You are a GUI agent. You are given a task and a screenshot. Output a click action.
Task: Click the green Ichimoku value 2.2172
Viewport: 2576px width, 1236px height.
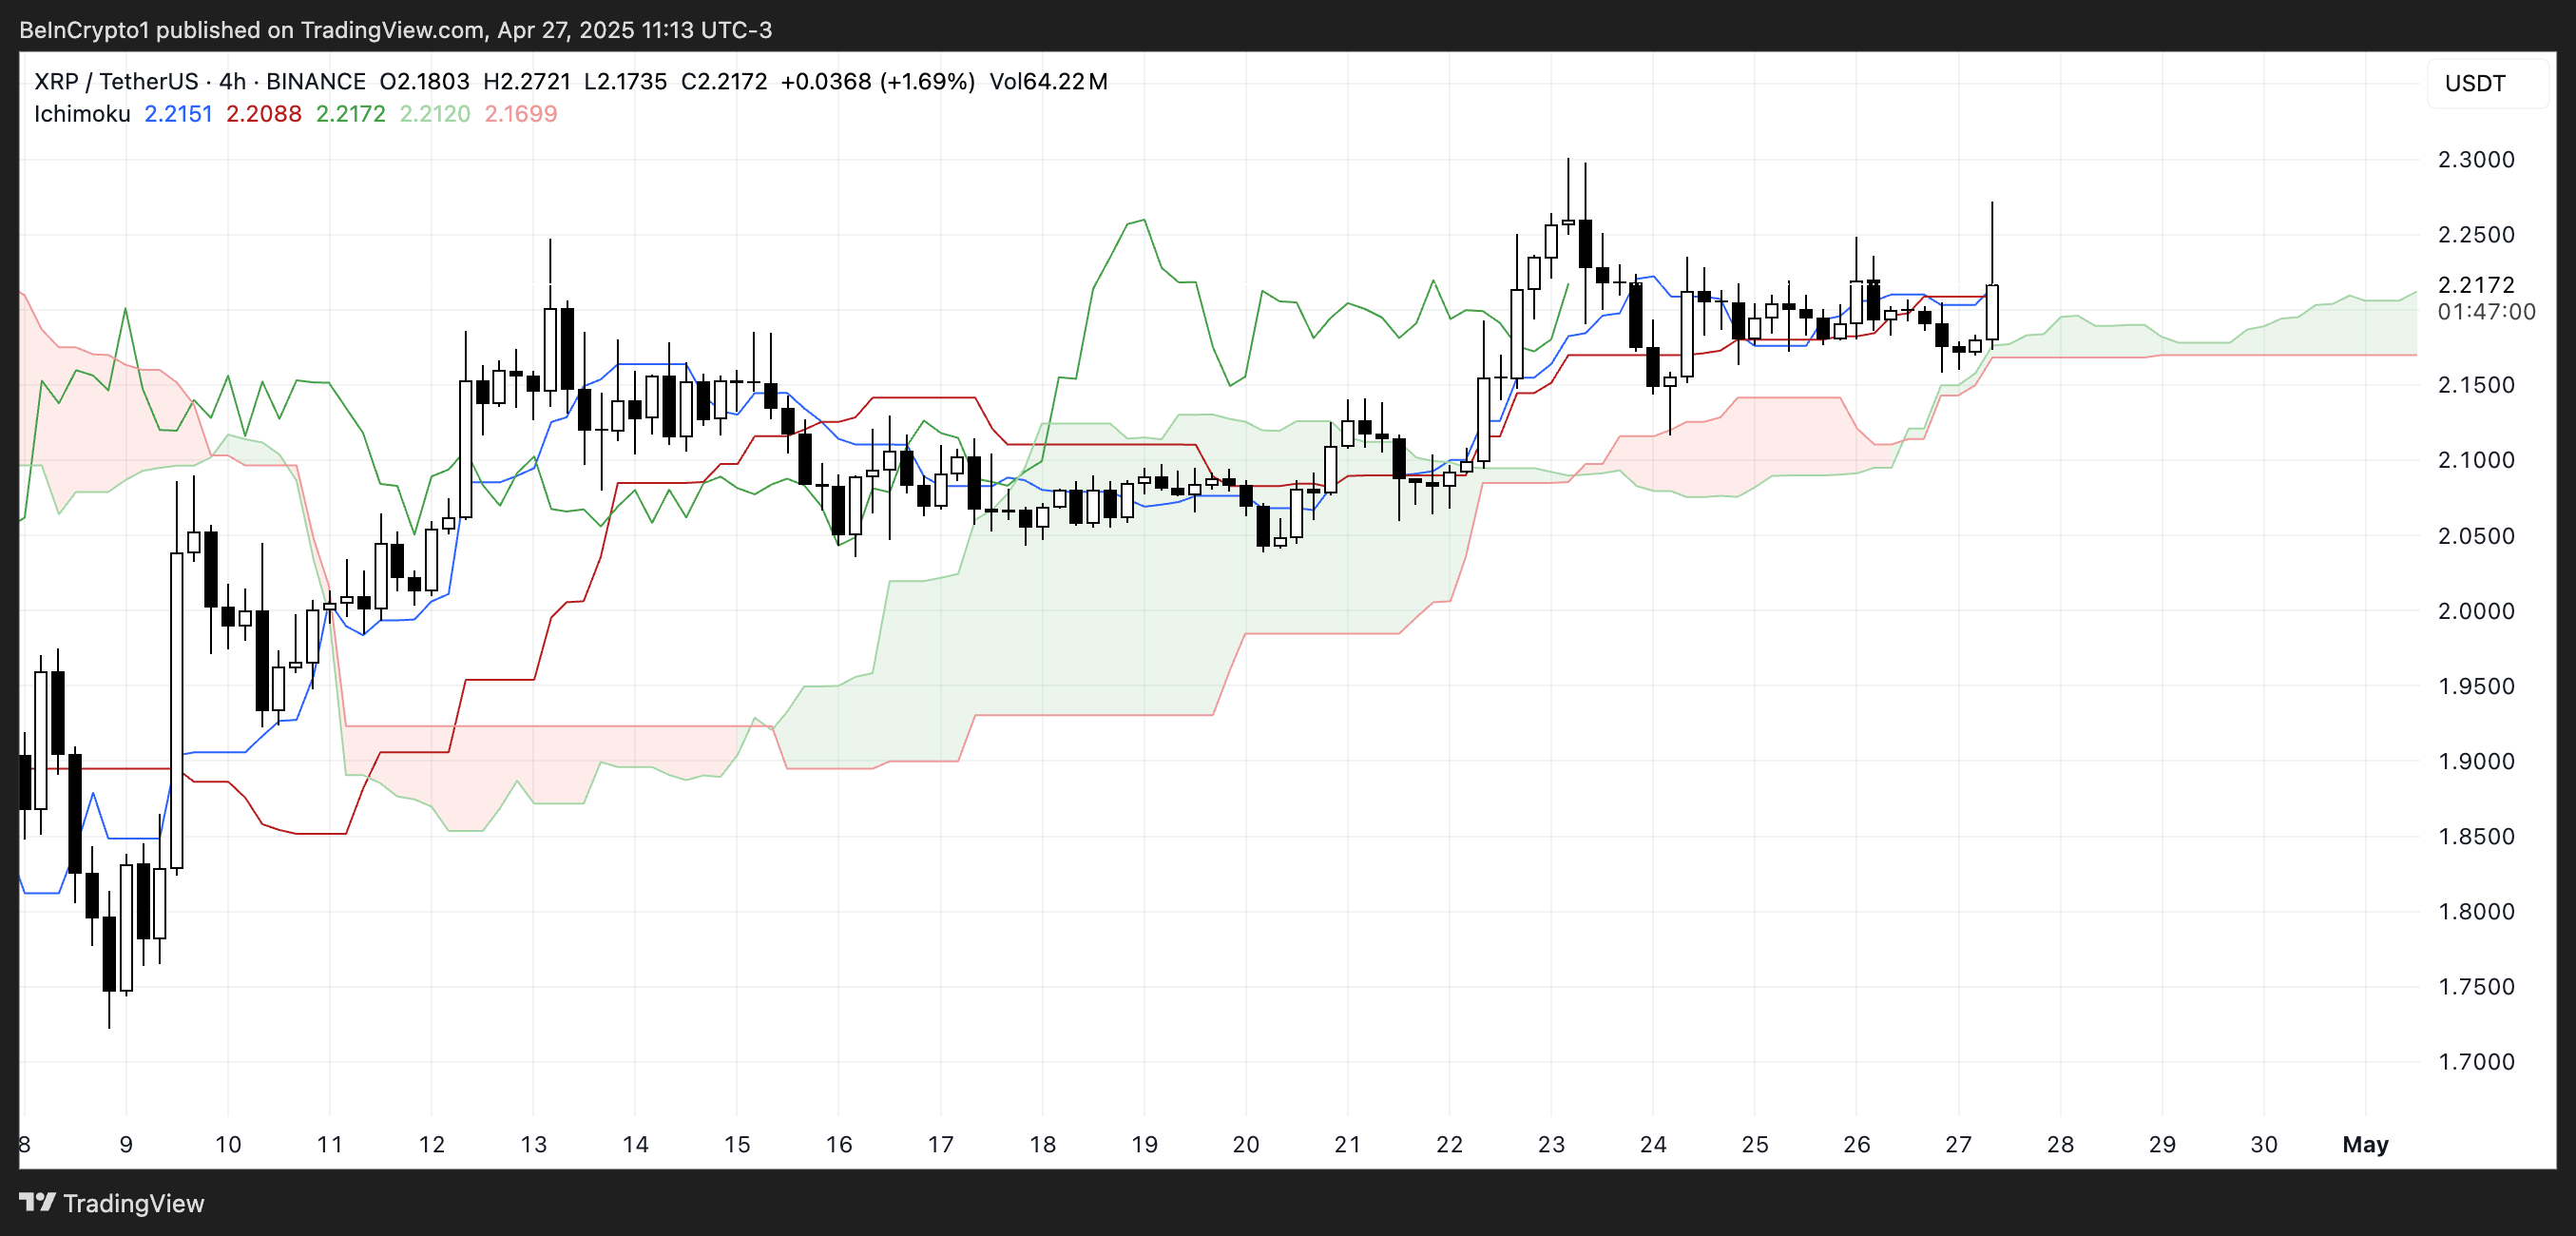click(x=350, y=114)
